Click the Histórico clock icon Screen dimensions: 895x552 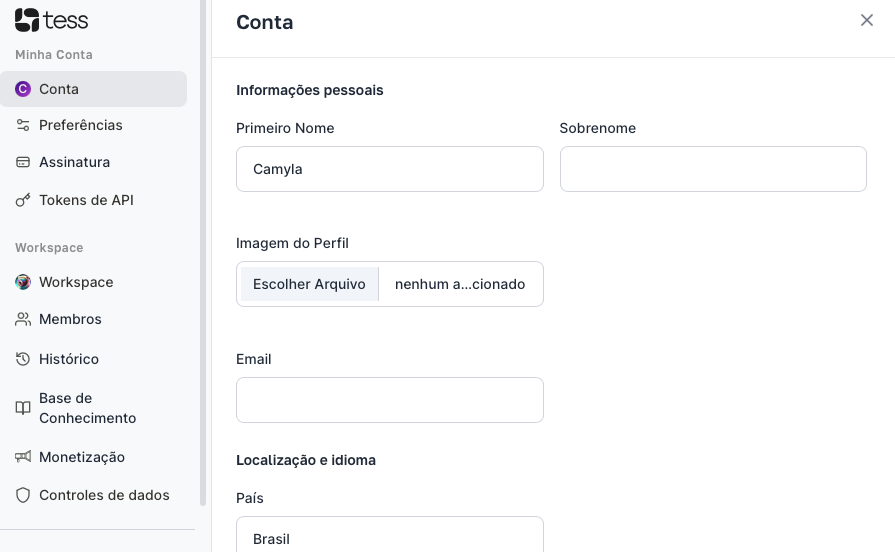[x=23, y=359]
